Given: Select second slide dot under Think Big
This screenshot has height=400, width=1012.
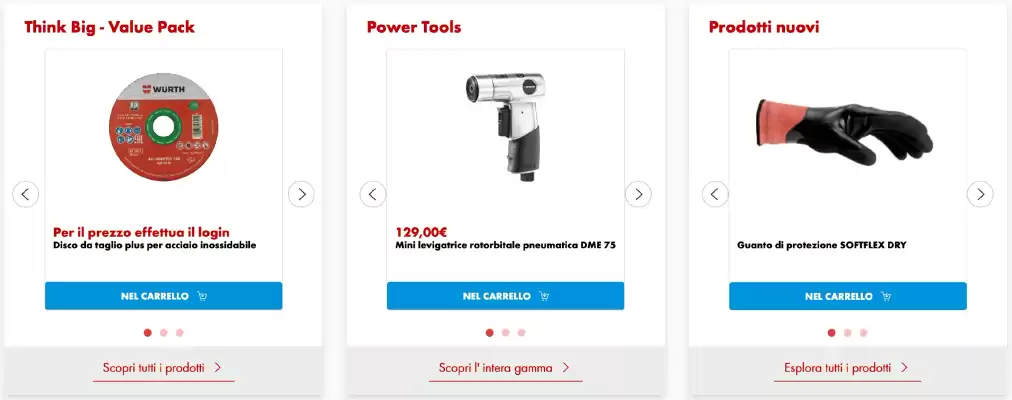Looking at the screenshot, I should click(x=164, y=333).
